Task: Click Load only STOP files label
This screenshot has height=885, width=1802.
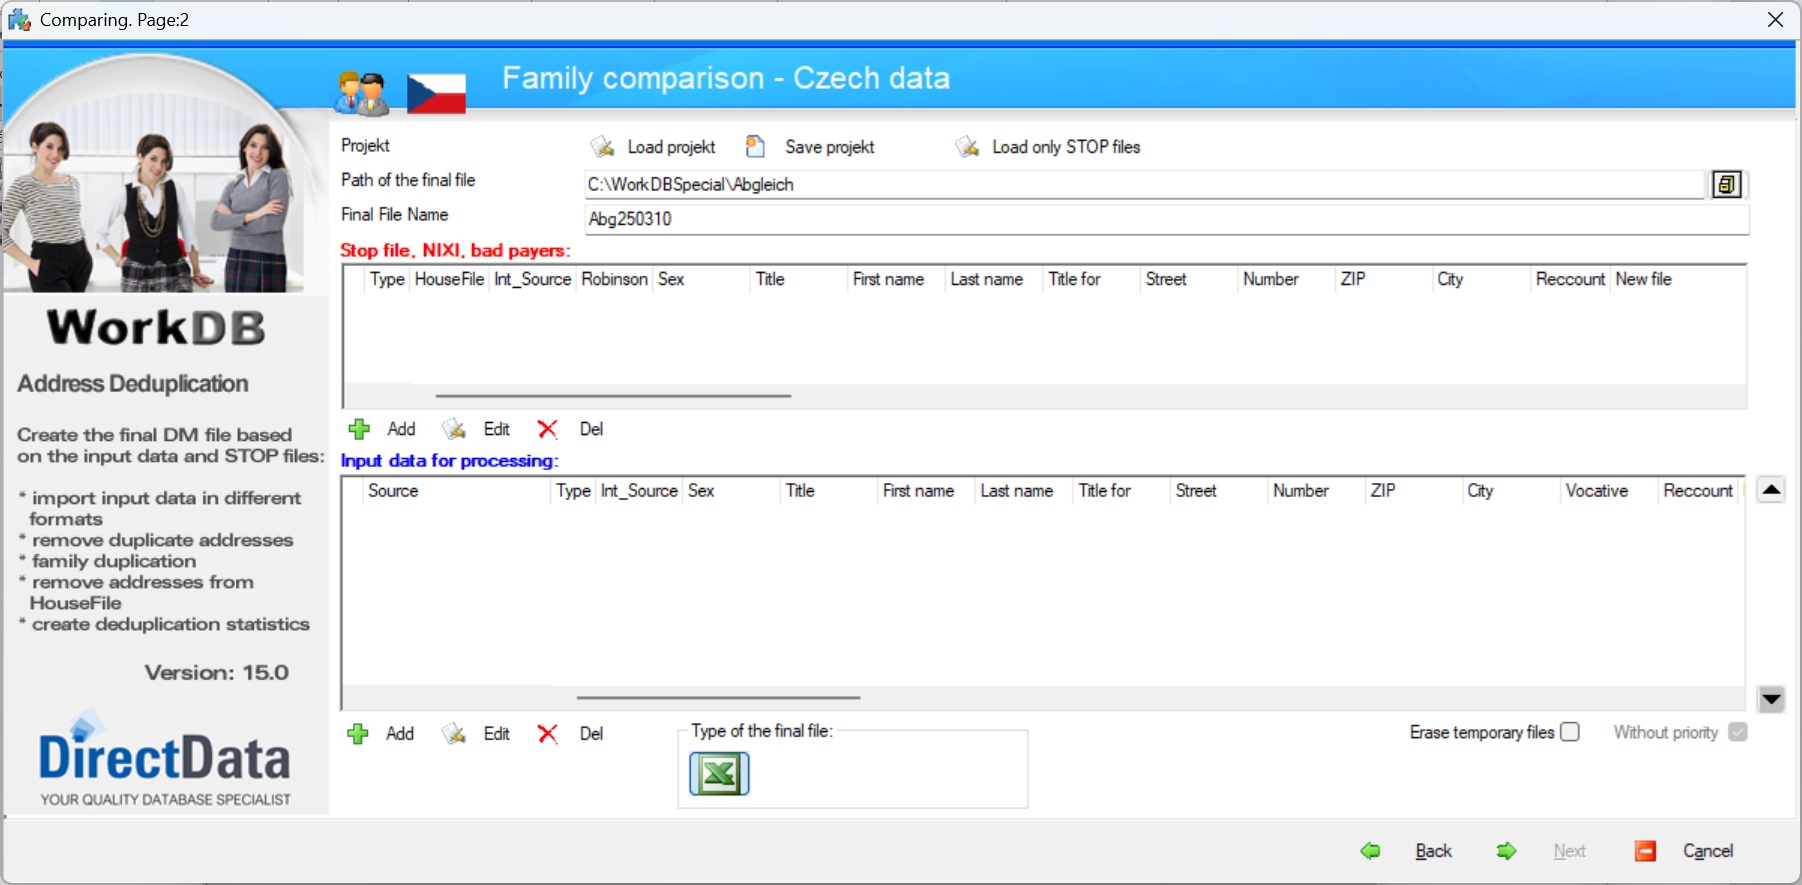Action: tap(1066, 147)
